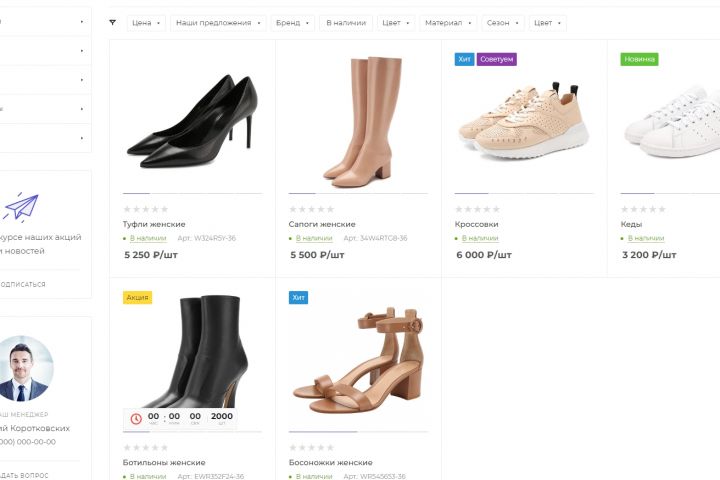Open the Материал filter menu
This screenshot has width=720, height=480.
(447, 22)
